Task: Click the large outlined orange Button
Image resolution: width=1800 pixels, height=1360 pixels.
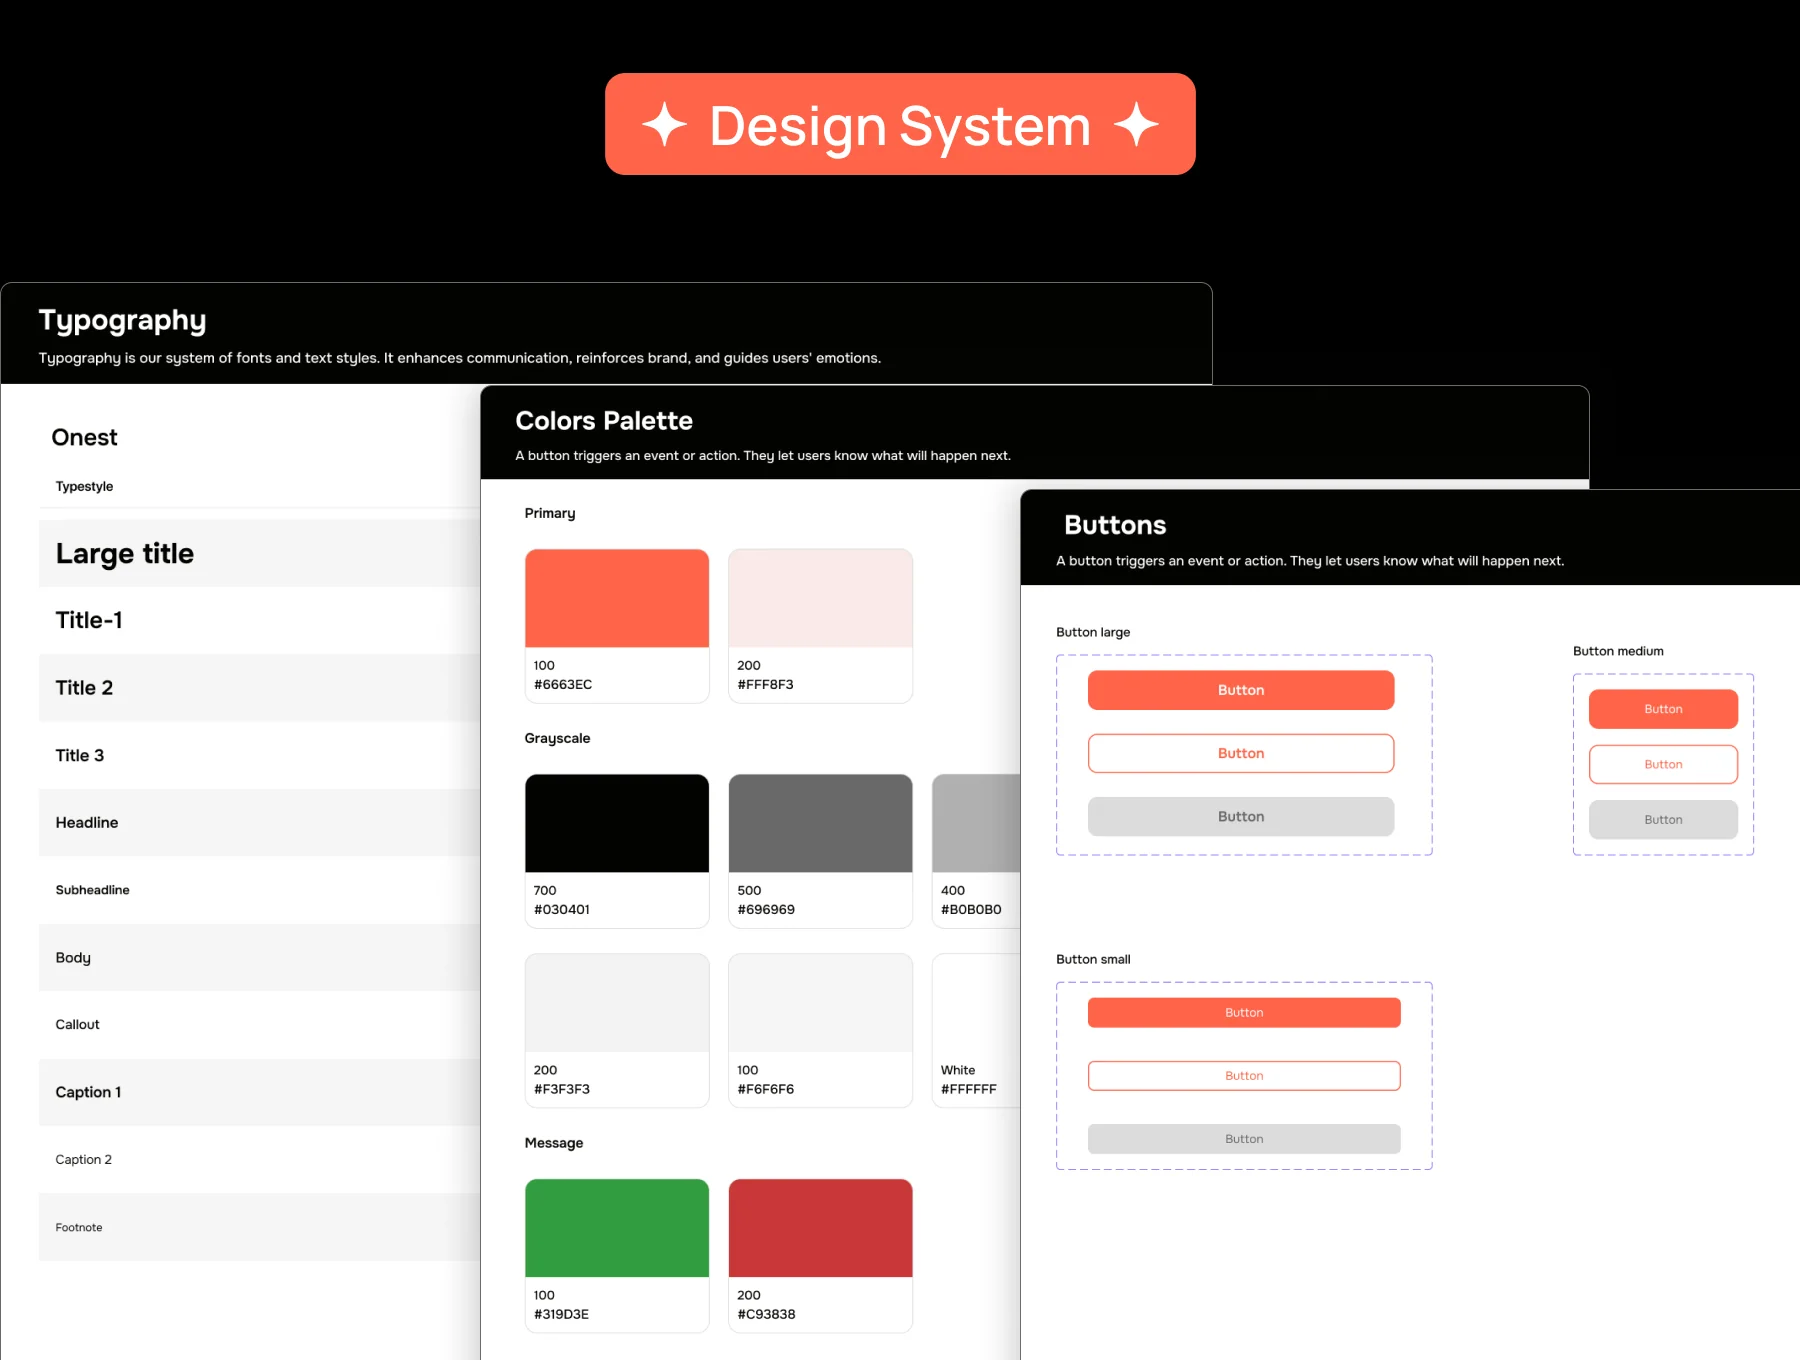Action: [1241, 753]
